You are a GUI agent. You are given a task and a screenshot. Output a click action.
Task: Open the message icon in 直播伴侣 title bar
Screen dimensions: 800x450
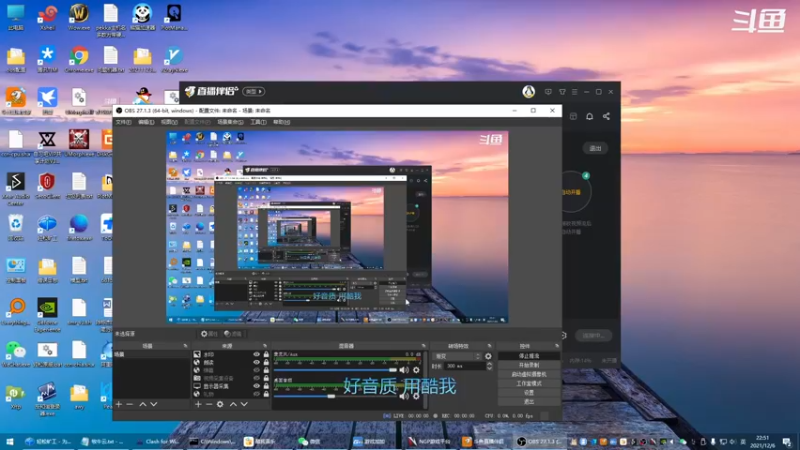(x=548, y=92)
